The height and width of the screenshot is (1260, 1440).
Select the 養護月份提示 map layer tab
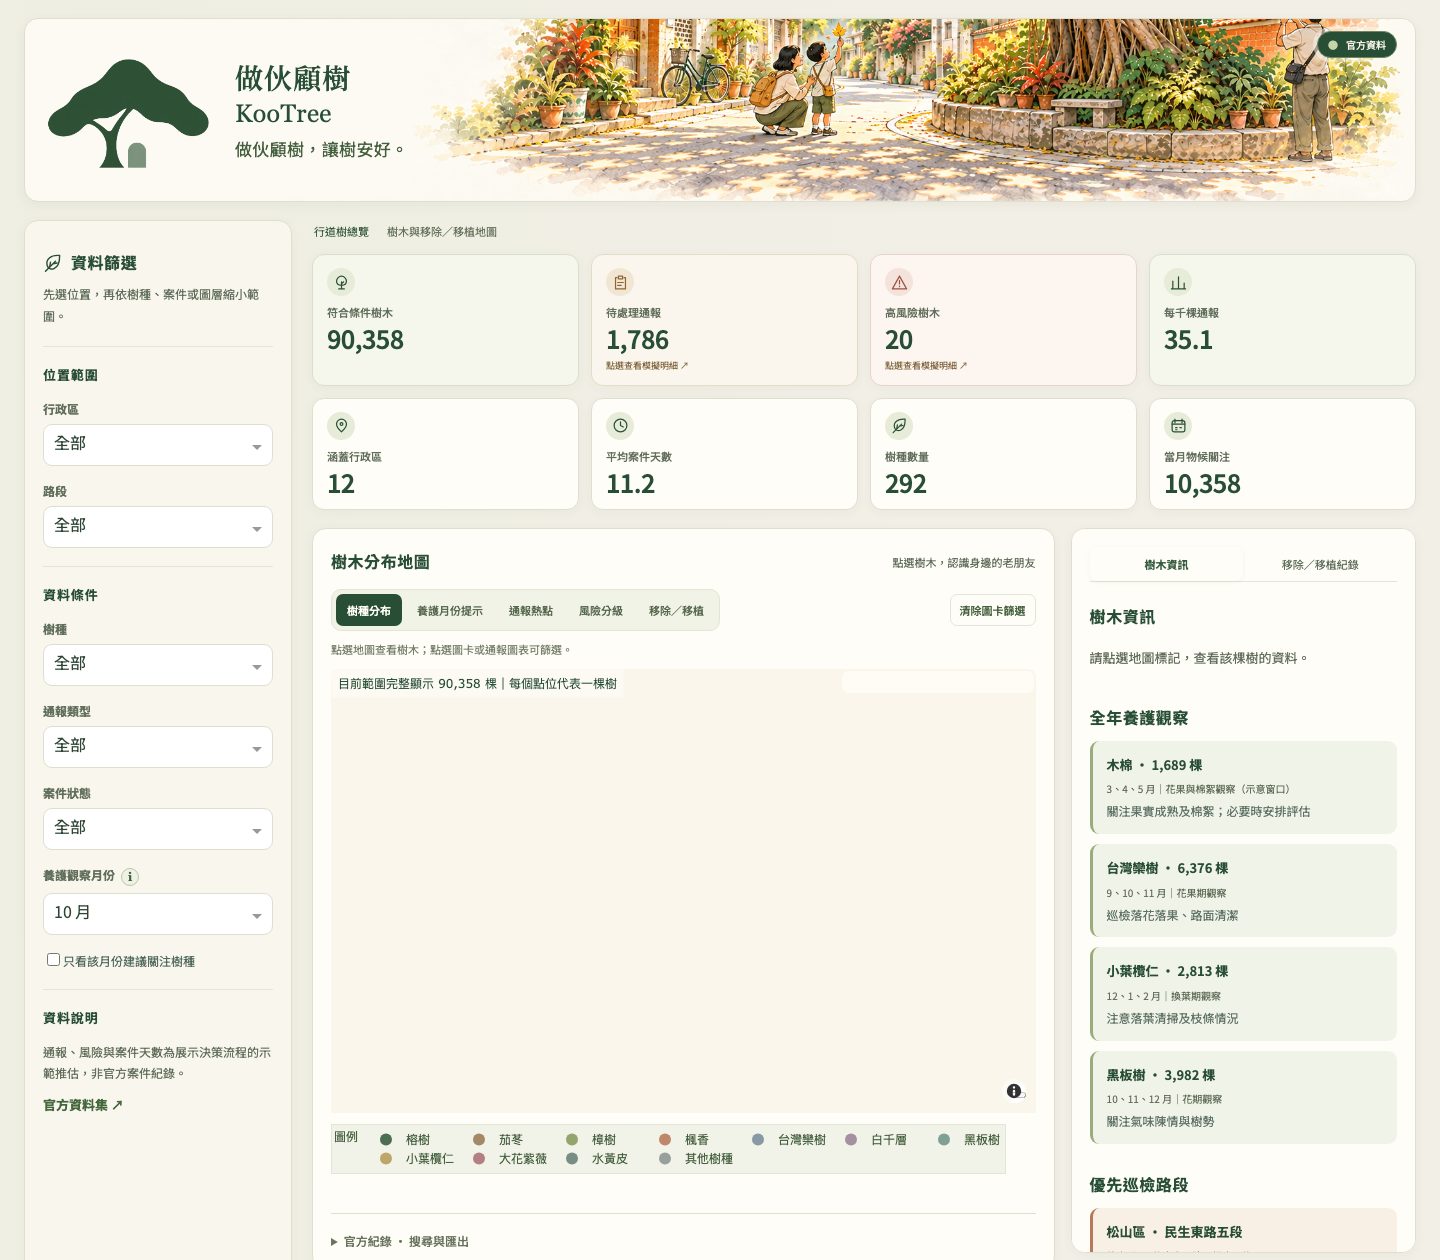(450, 610)
